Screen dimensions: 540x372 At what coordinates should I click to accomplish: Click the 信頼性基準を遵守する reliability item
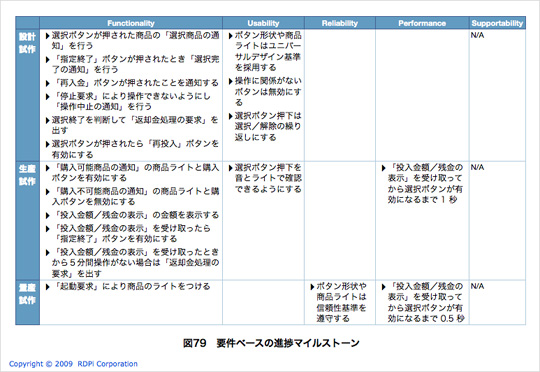coord(339,302)
